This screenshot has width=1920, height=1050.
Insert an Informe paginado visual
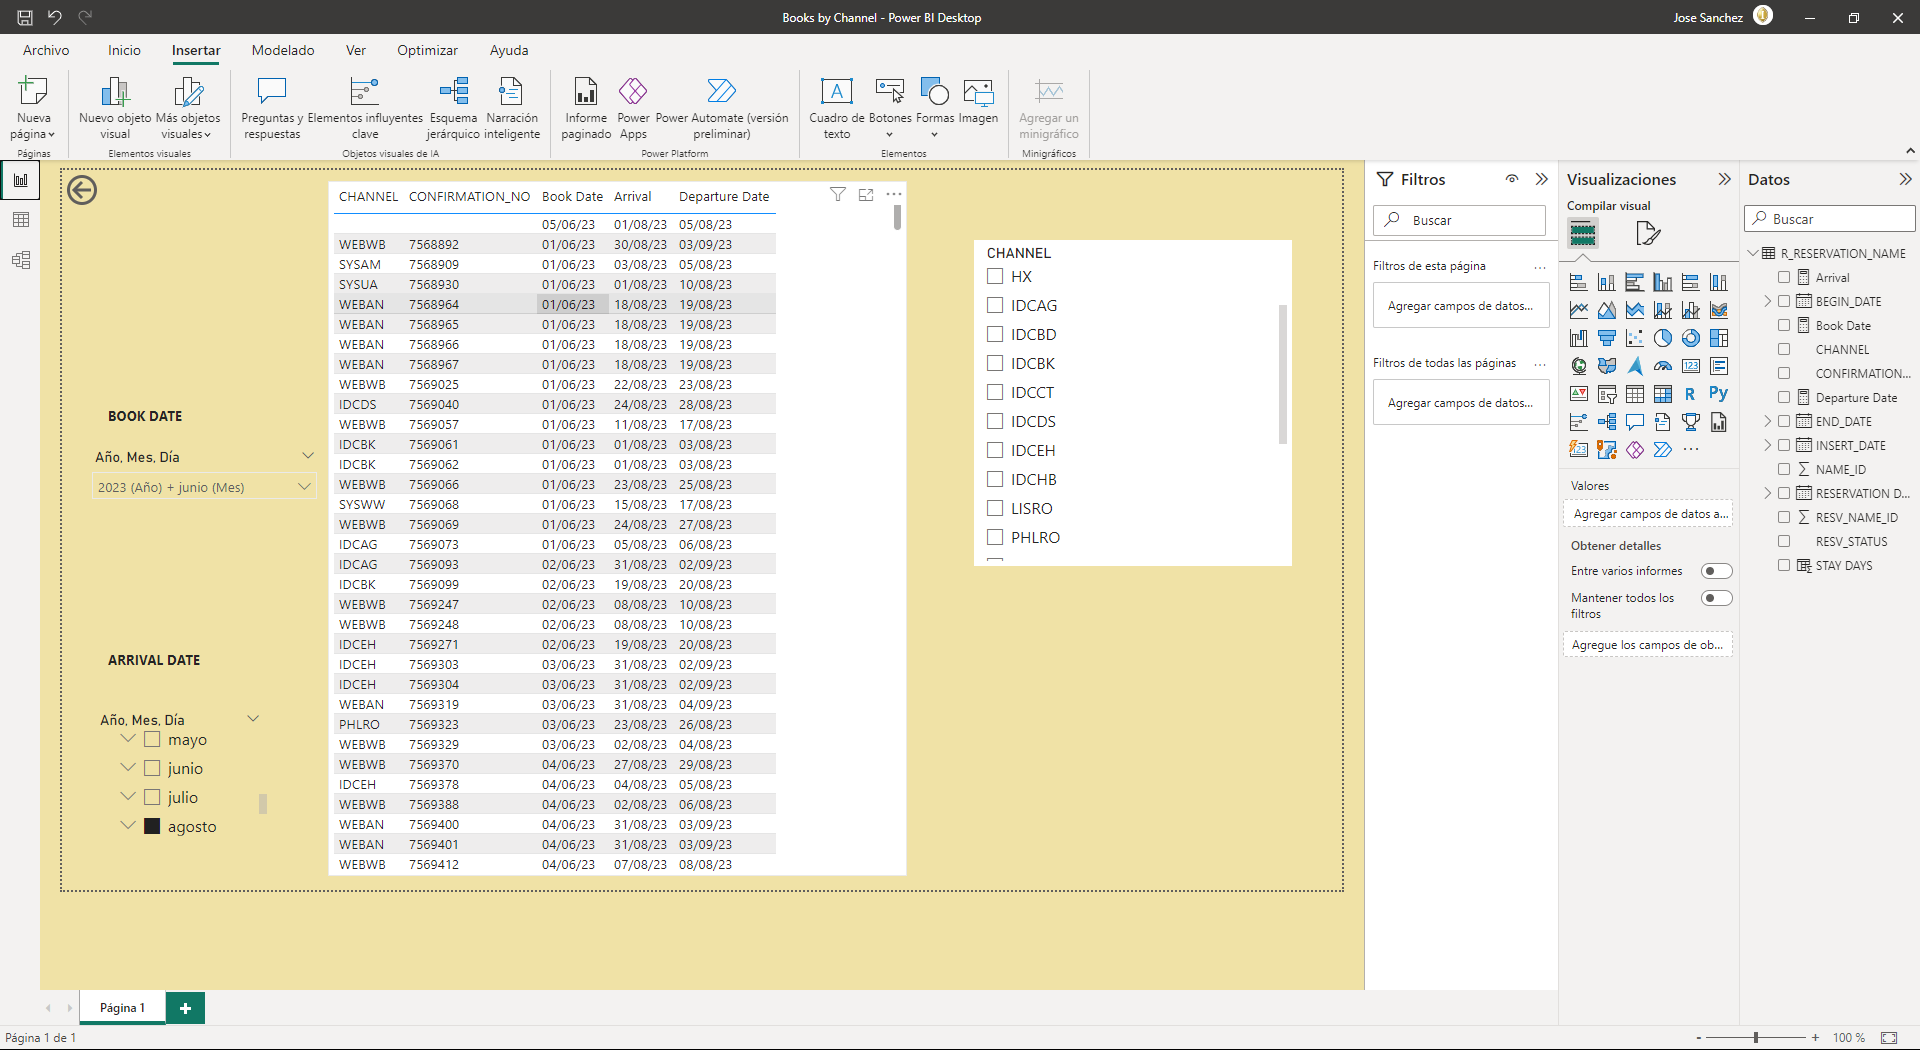pos(586,108)
